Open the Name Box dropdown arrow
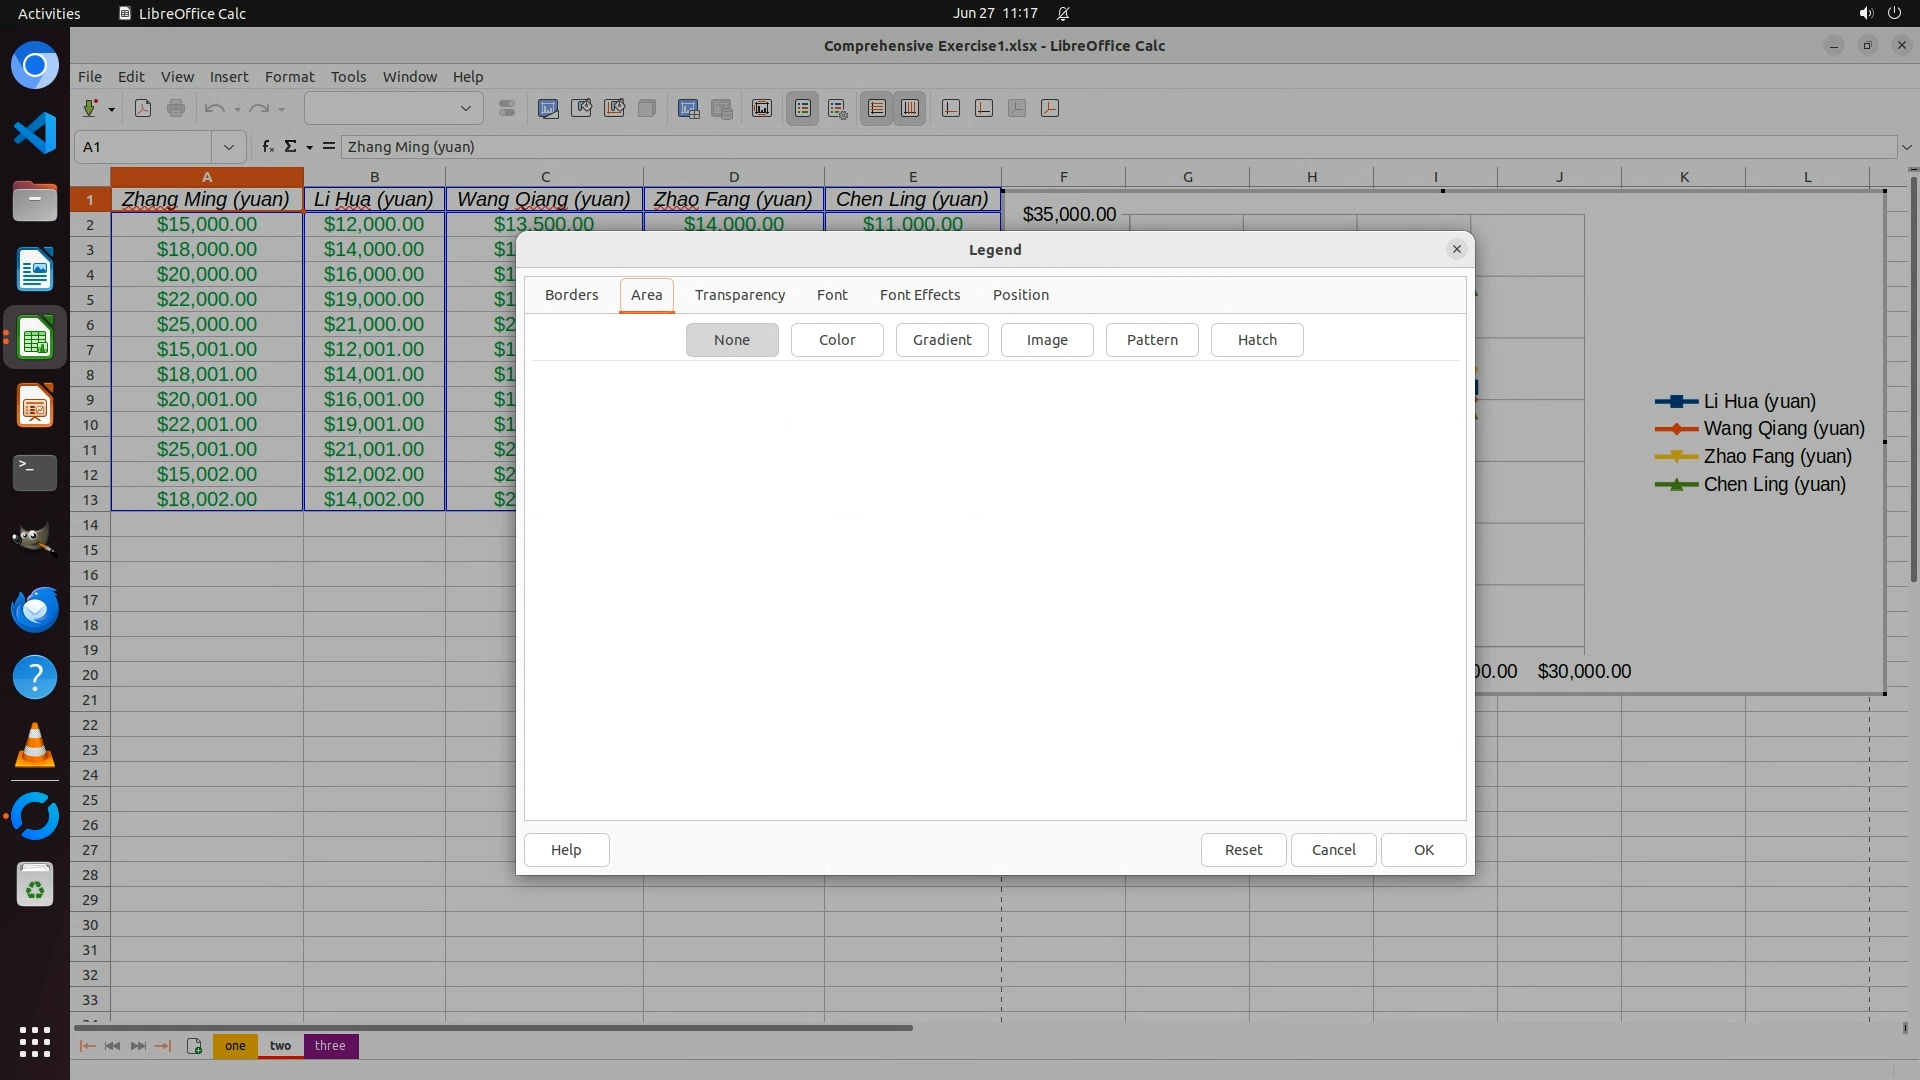This screenshot has width=1920, height=1080. click(229, 147)
